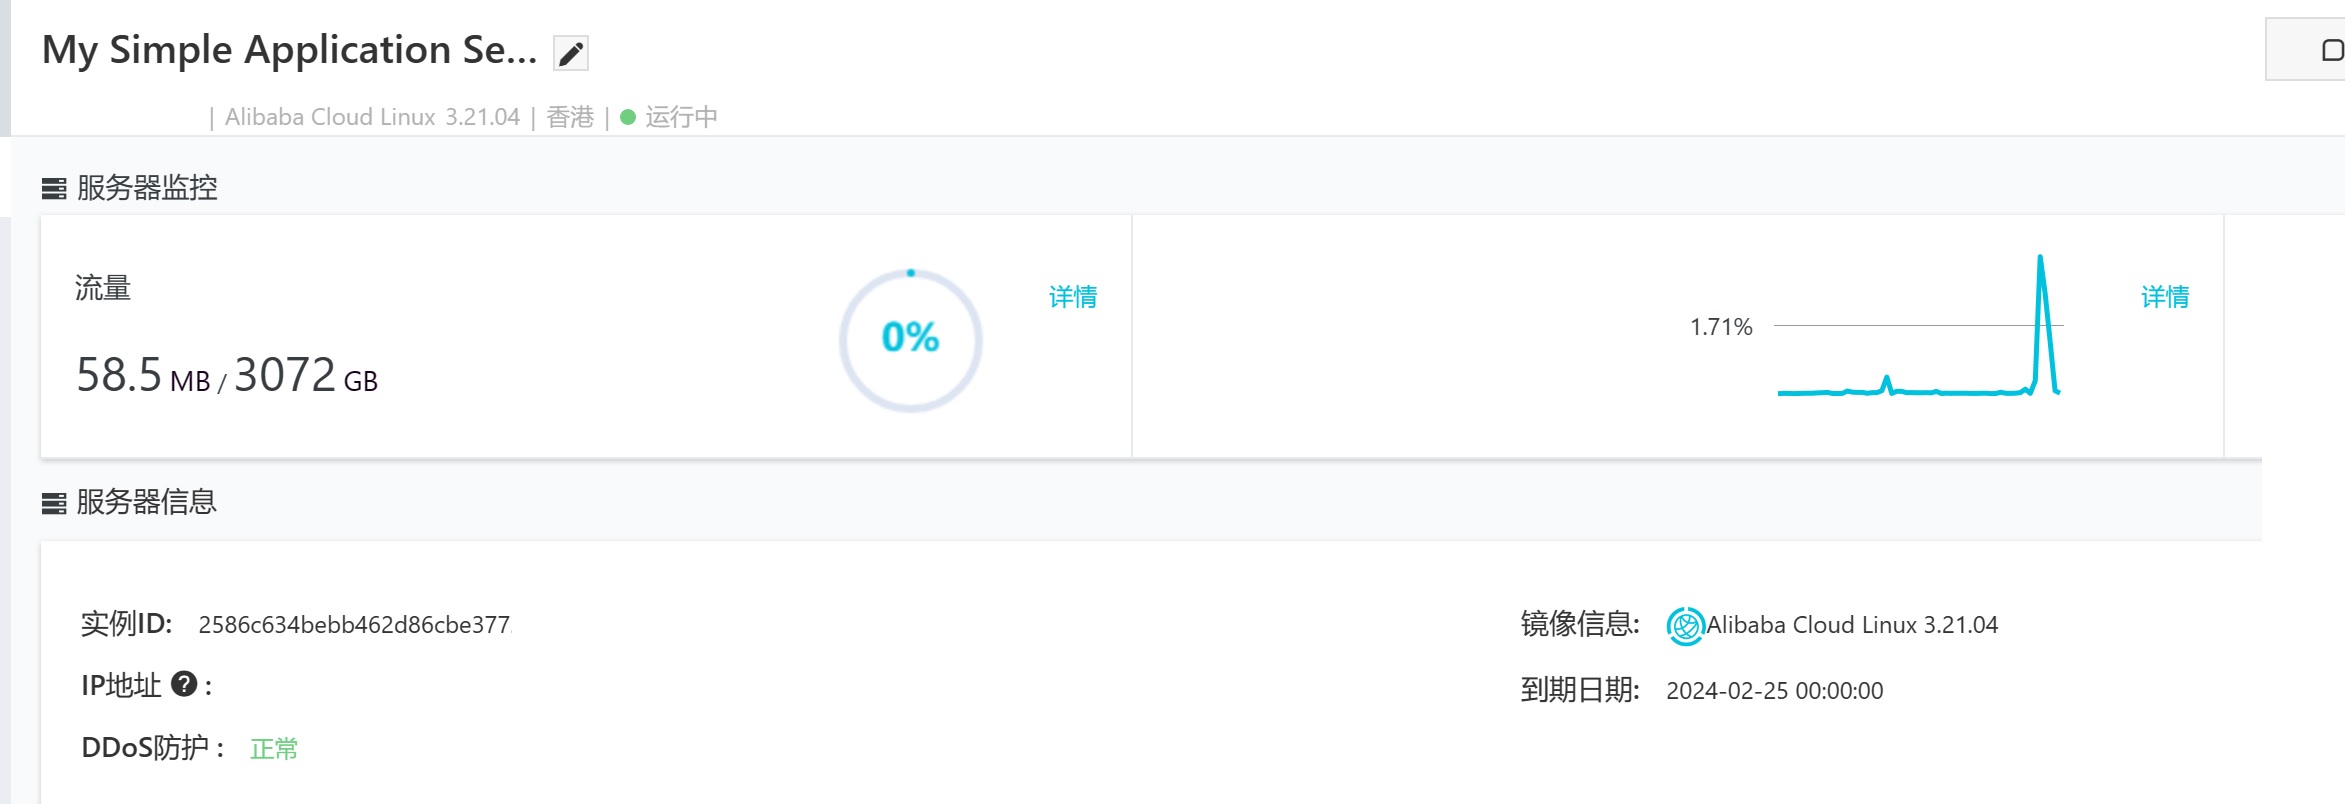Click the 服务器信息 section heading
The height and width of the screenshot is (804, 2345).
147,502
